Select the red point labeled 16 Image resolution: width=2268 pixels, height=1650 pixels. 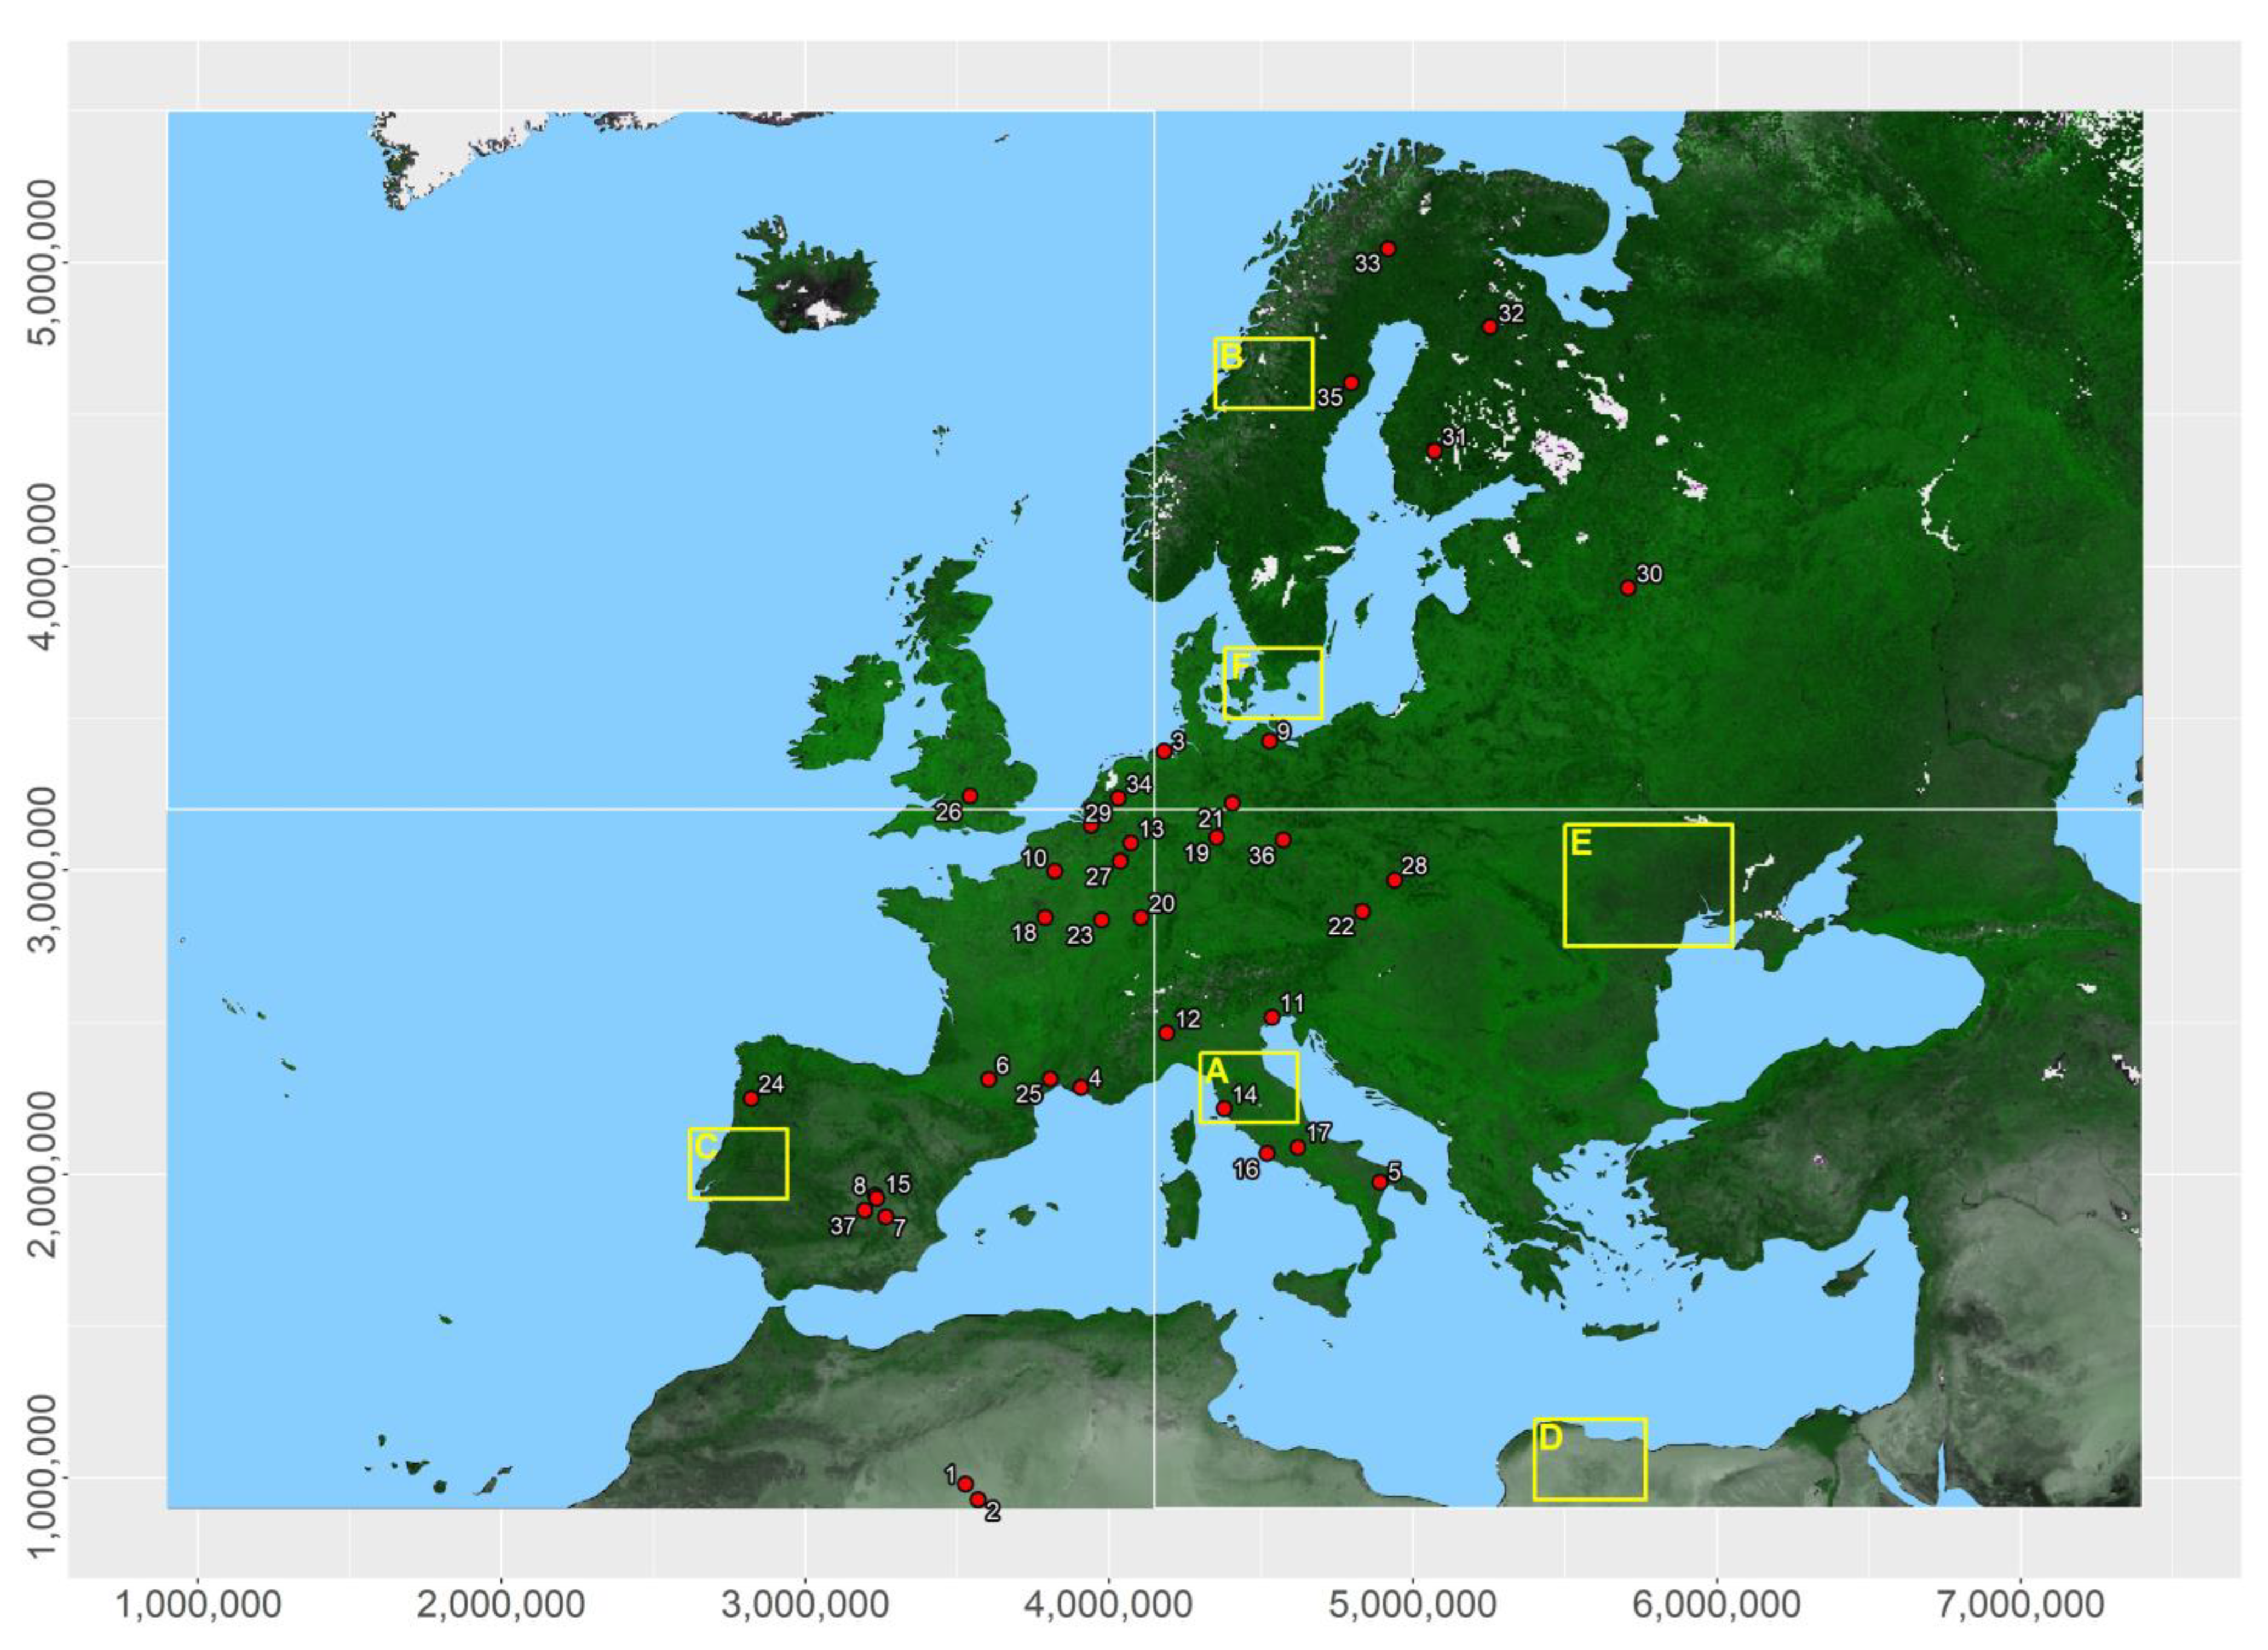(1267, 1153)
